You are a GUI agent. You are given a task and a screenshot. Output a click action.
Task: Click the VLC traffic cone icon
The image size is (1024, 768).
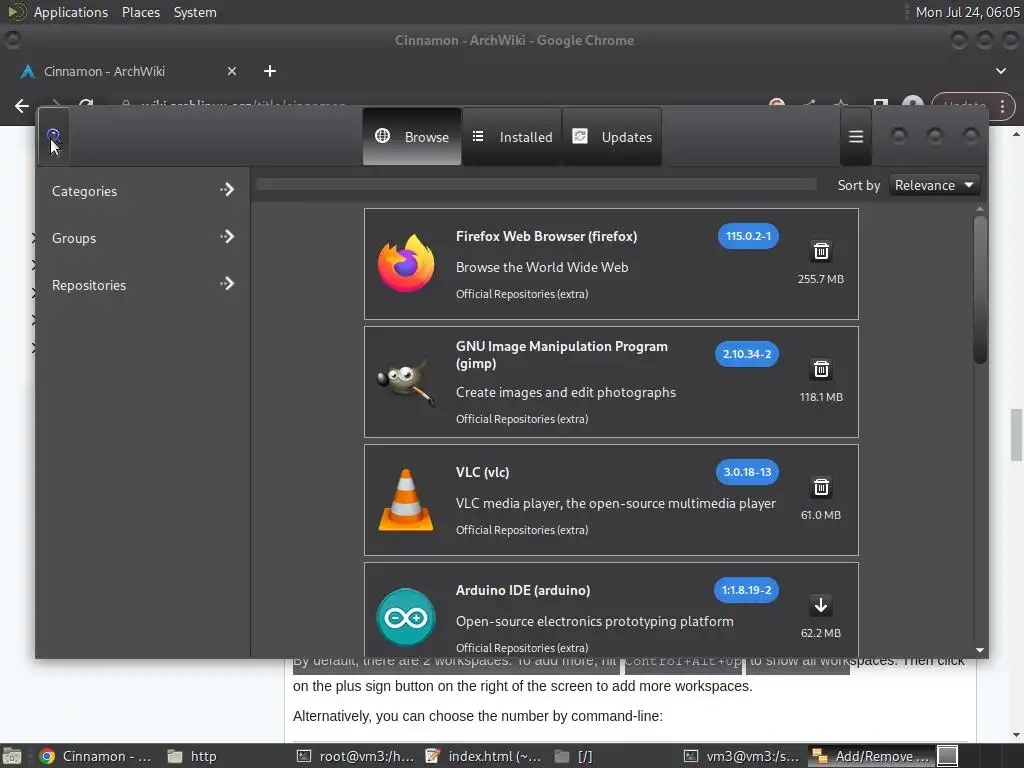(x=406, y=500)
